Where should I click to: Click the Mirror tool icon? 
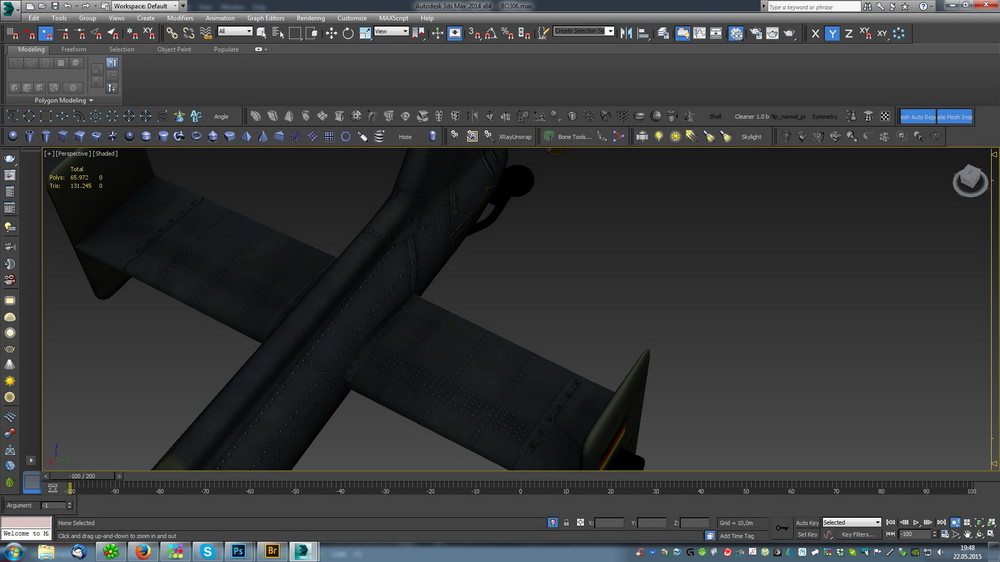pyautogui.click(x=627, y=33)
